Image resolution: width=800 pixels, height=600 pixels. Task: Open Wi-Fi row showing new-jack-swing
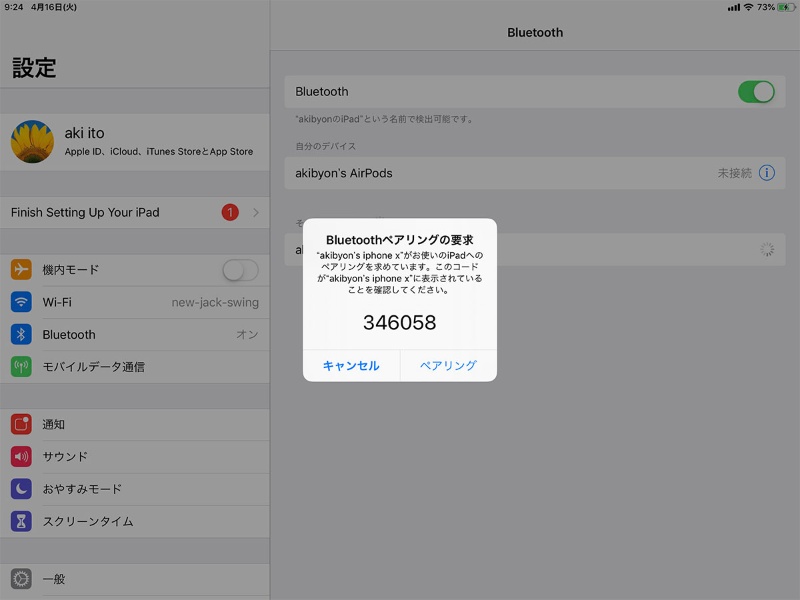coord(135,302)
